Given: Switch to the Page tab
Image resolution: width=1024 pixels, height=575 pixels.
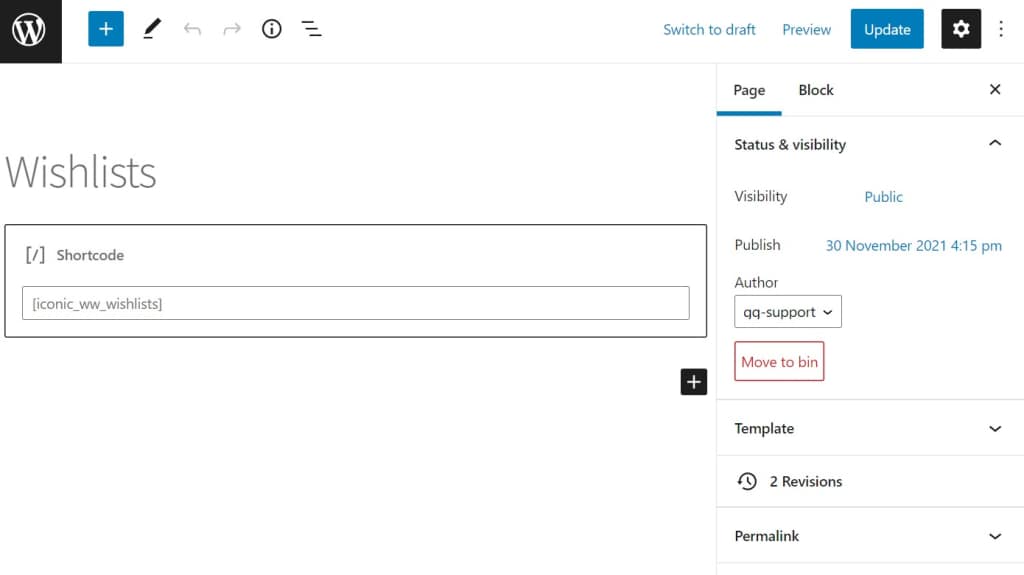Looking at the screenshot, I should (x=749, y=90).
